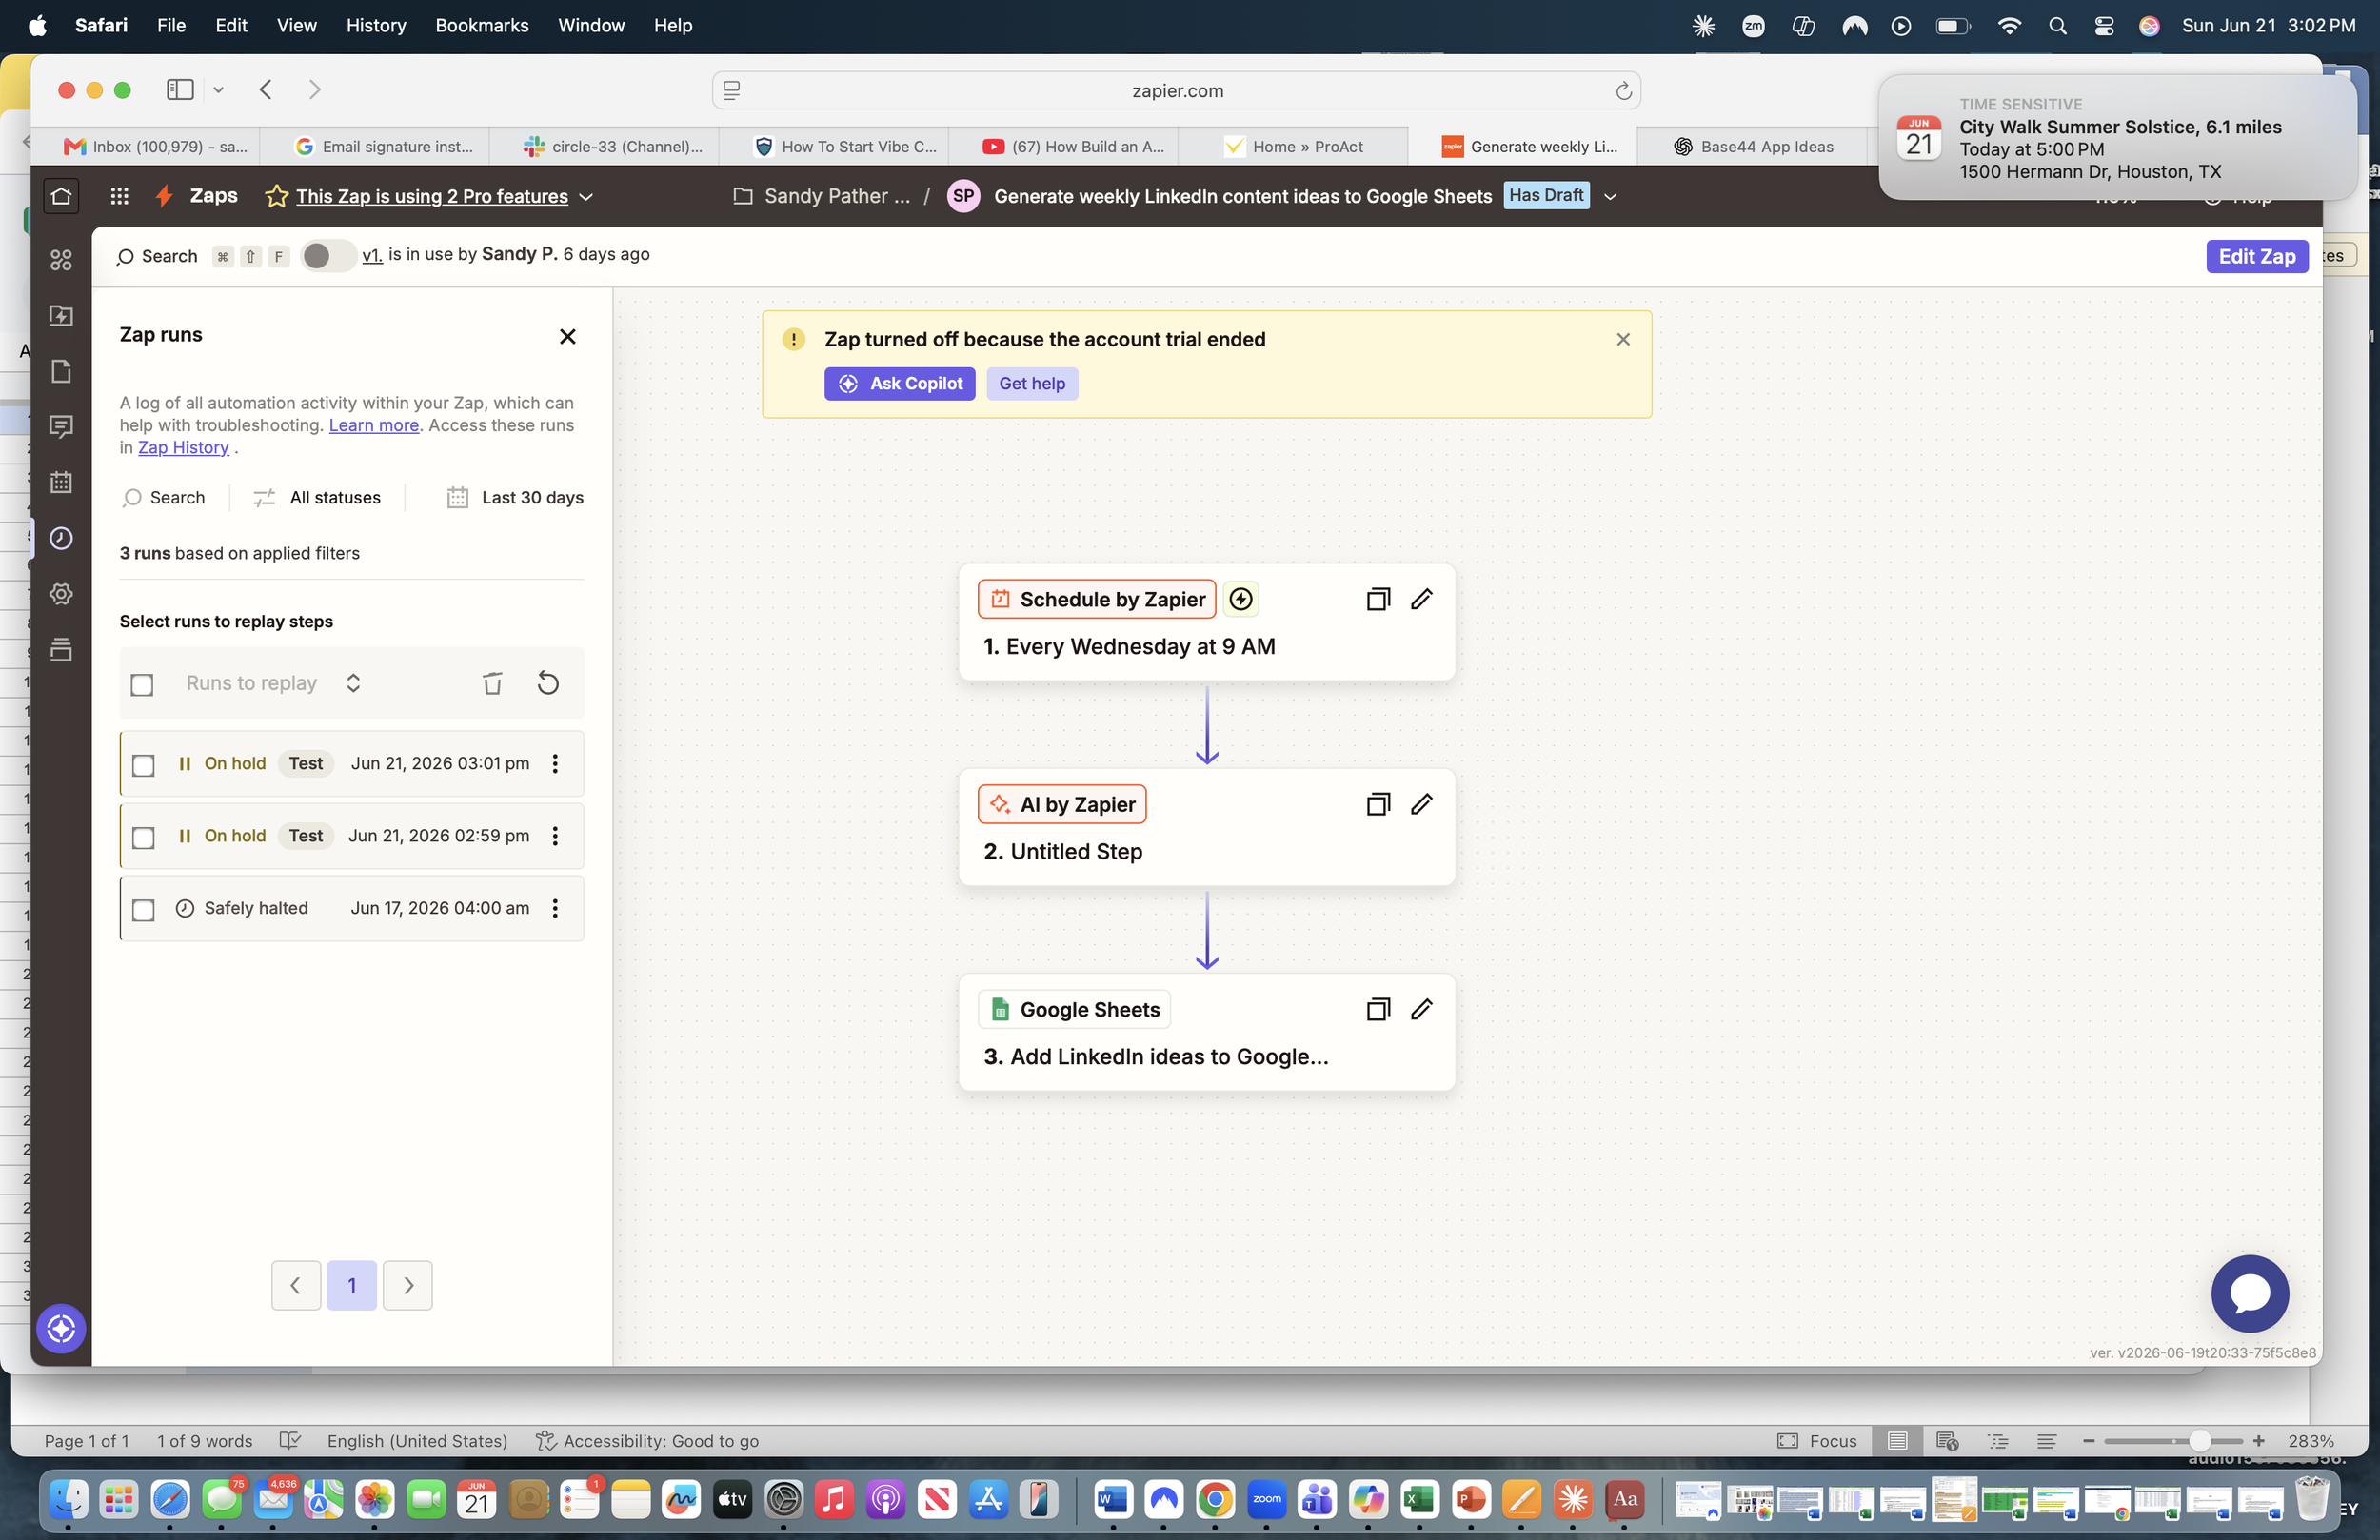Click the zapier.com address bar

click(x=1176, y=91)
